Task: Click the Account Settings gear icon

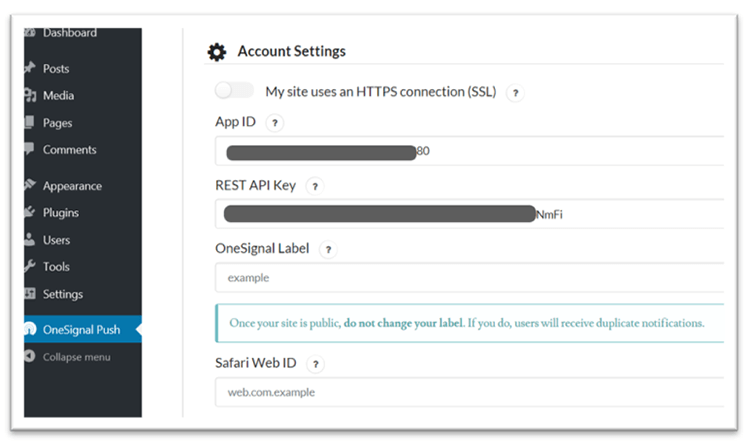Action: coord(216,53)
